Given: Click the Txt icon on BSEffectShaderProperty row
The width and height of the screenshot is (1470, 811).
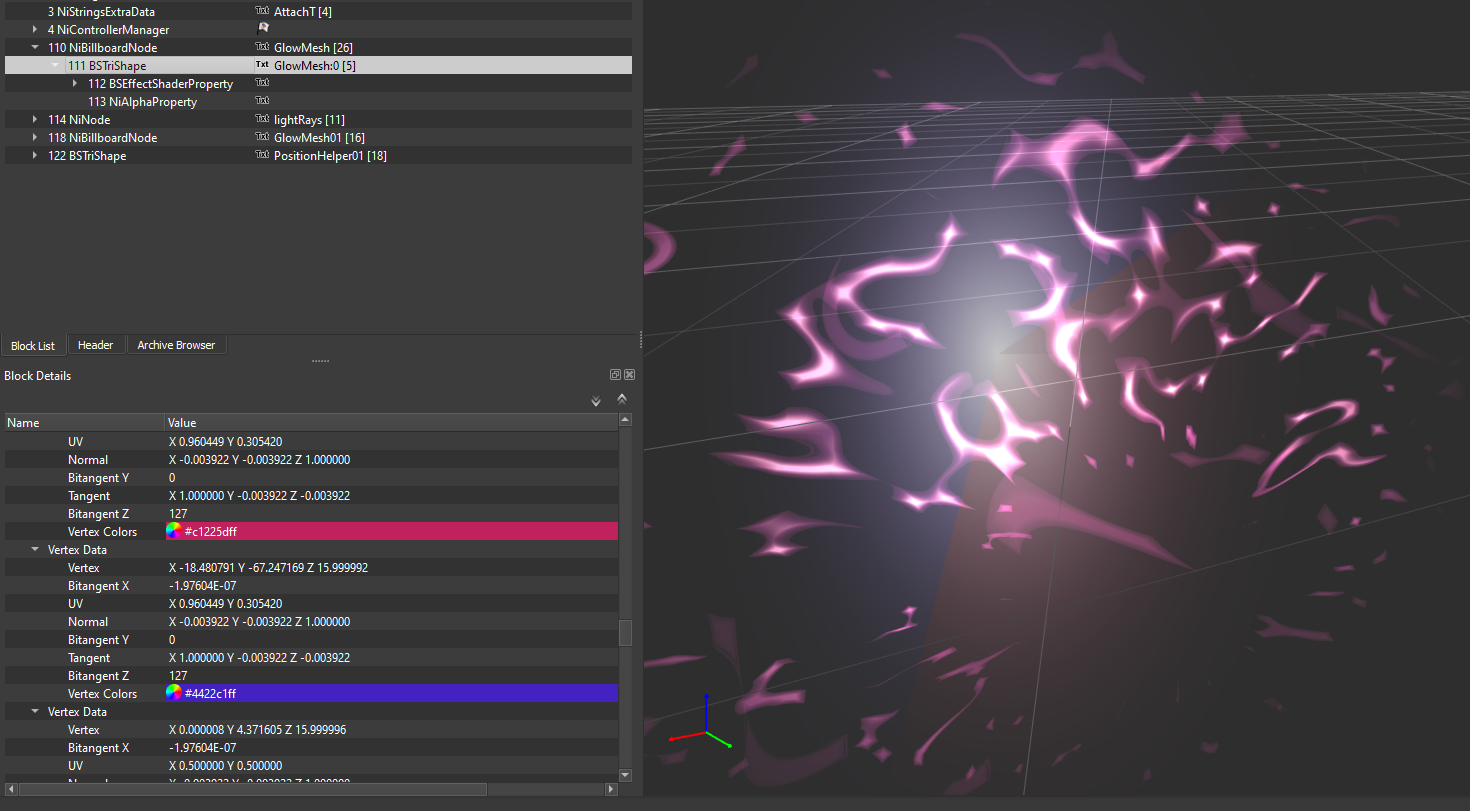Looking at the screenshot, I should pos(262,83).
